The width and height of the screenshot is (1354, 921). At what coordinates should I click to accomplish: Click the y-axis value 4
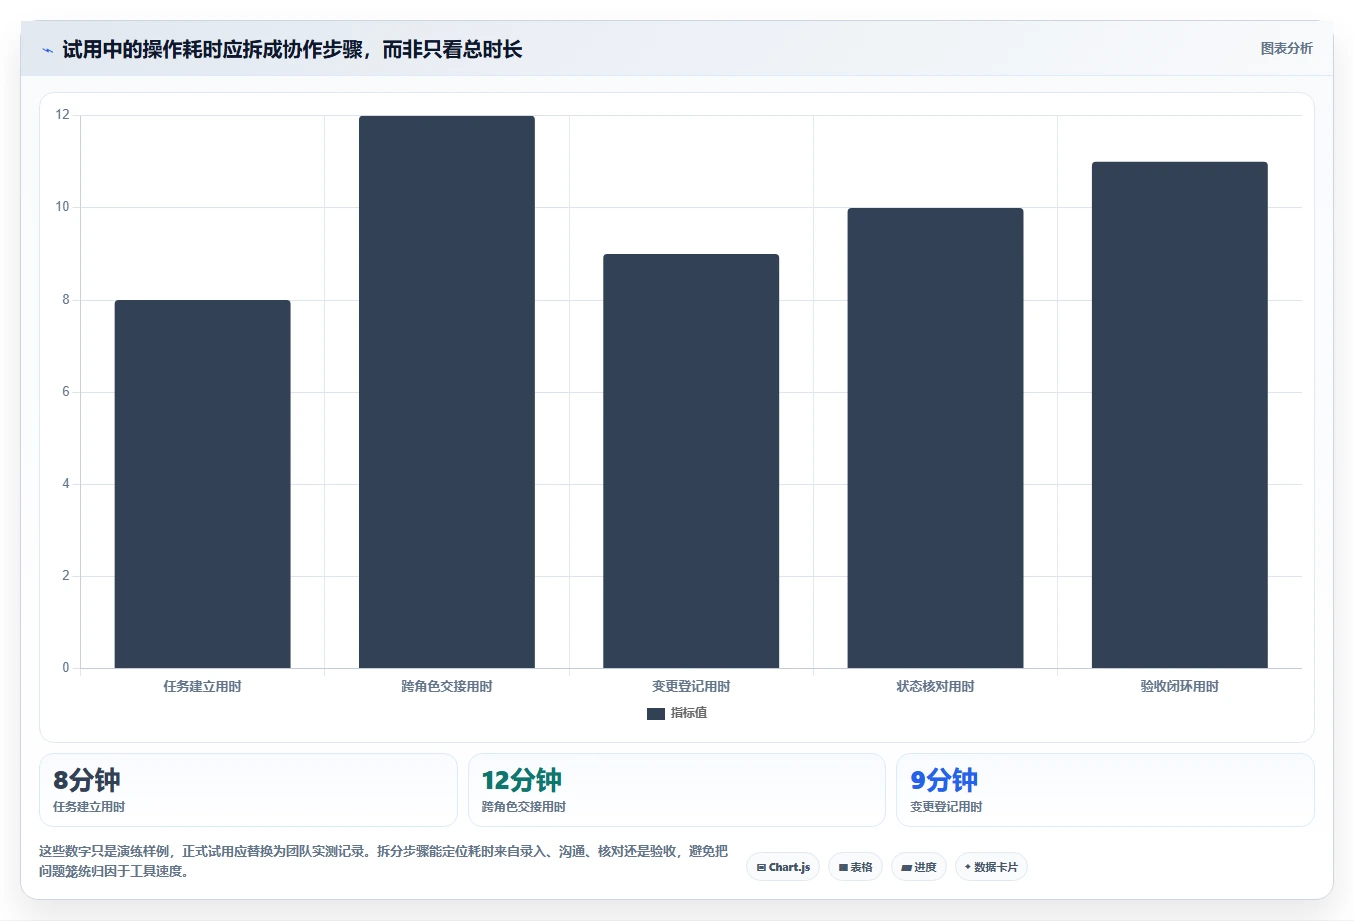pyautogui.click(x=66, y=484)
